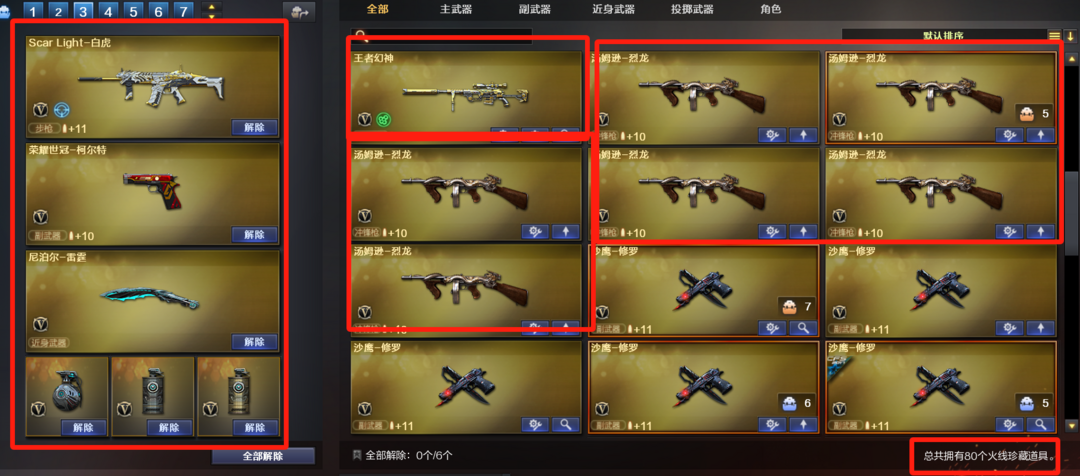Select backpack slot 1
Viewport: 1080px width, 476px height.
[x=34, y=11]
